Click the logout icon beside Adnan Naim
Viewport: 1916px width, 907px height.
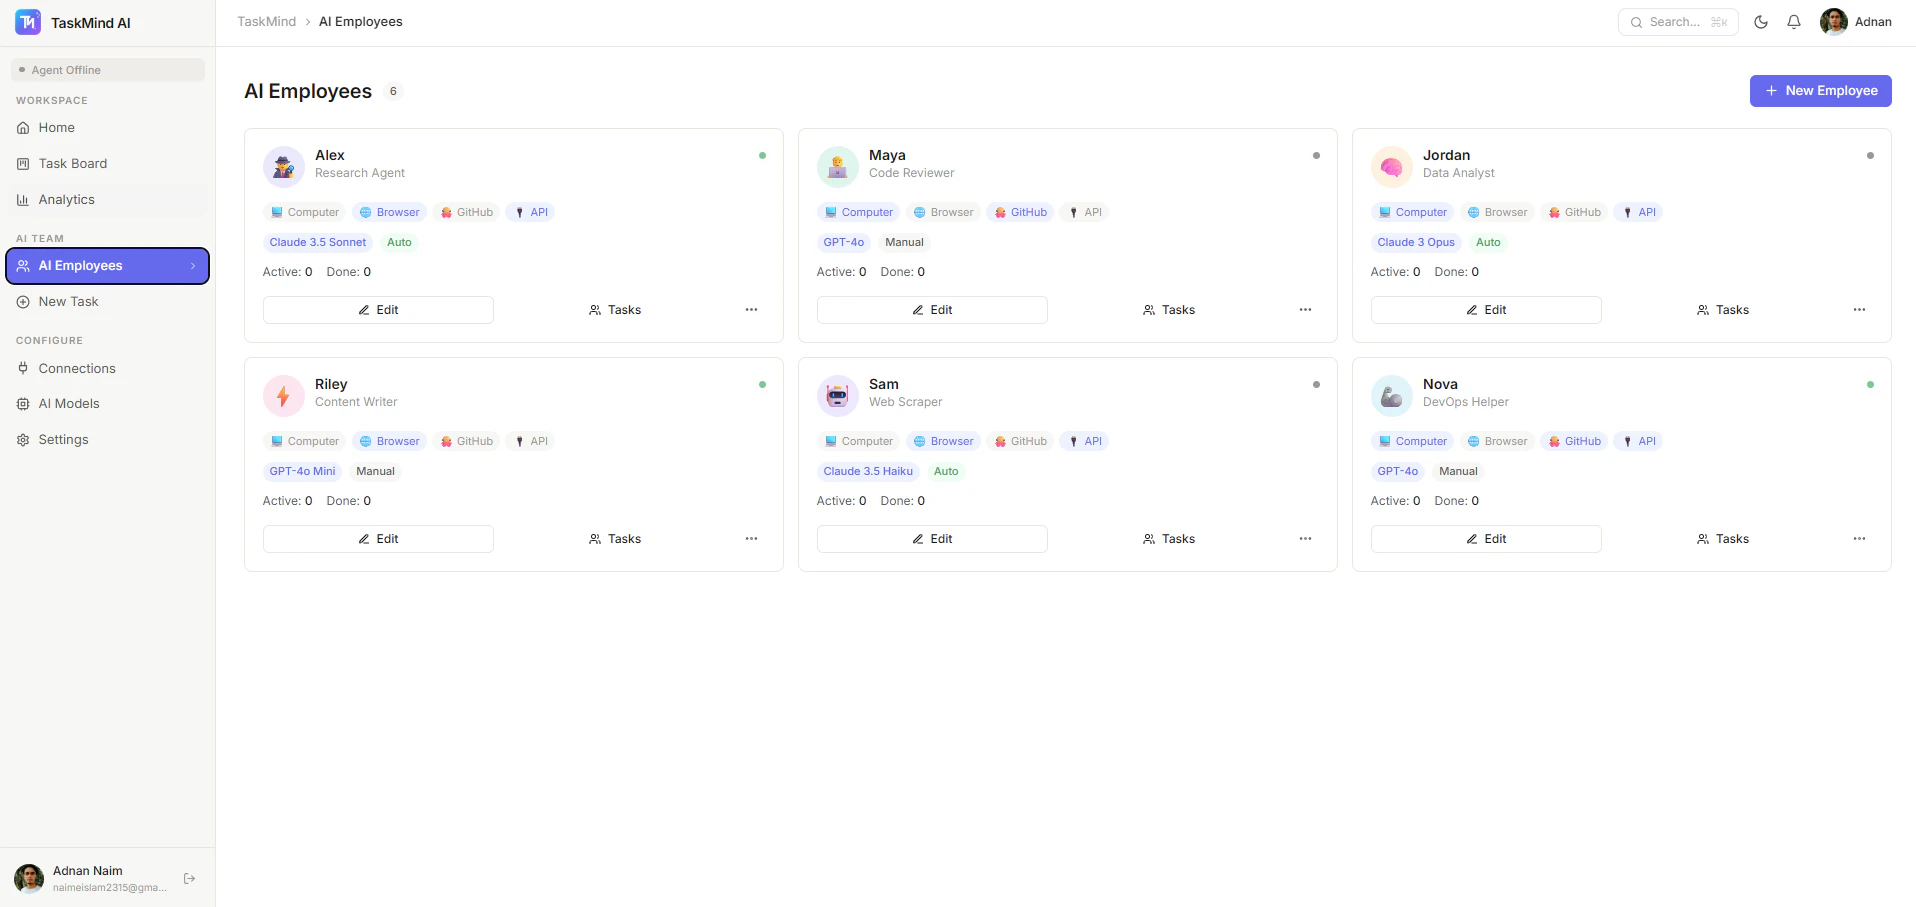click(190, 879)
